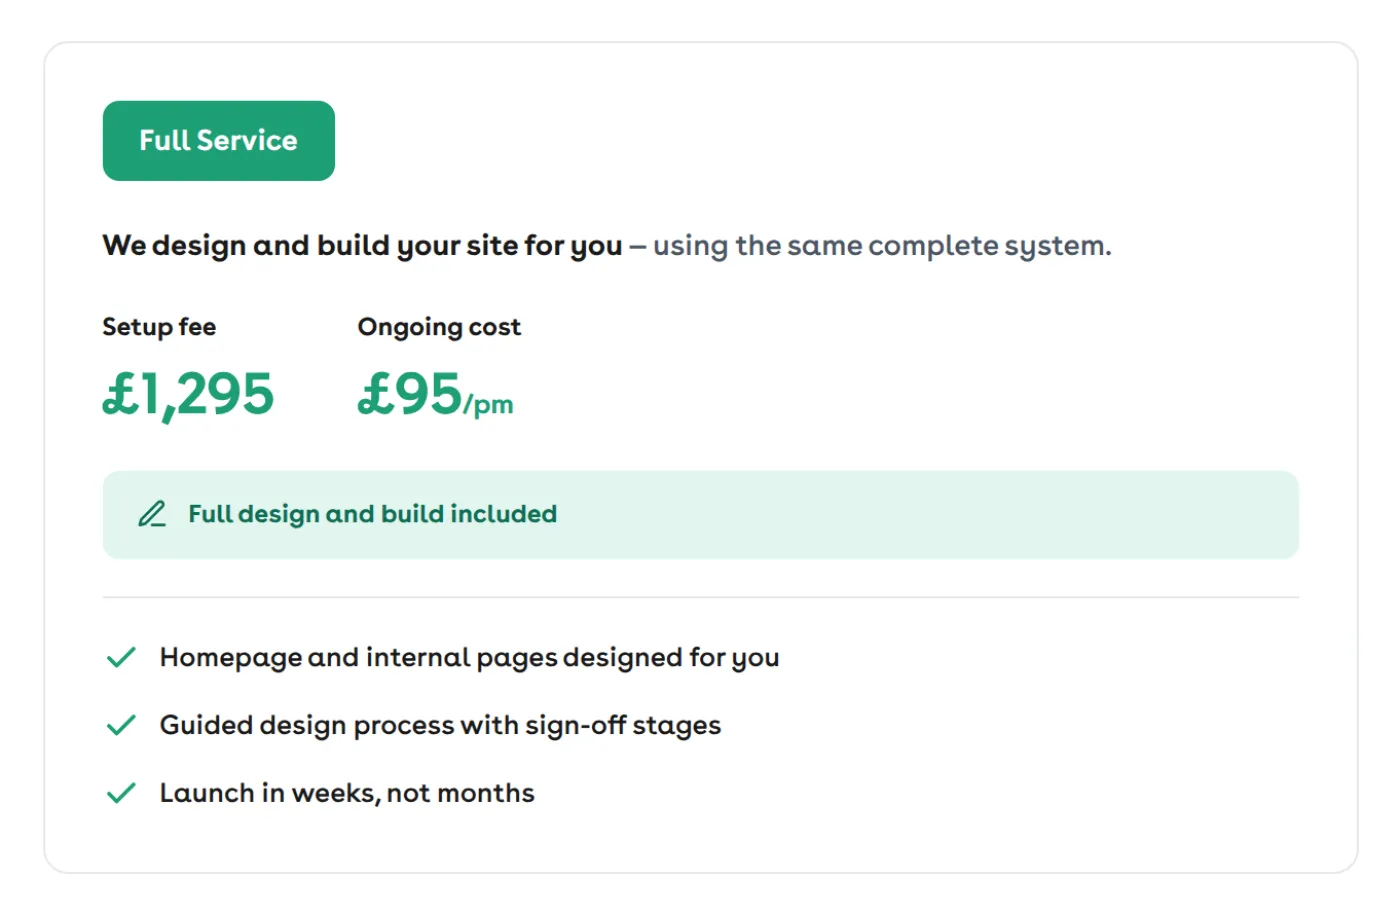
Task: Click the £95 ongoing cost price
Action: (x=410, y=394)
